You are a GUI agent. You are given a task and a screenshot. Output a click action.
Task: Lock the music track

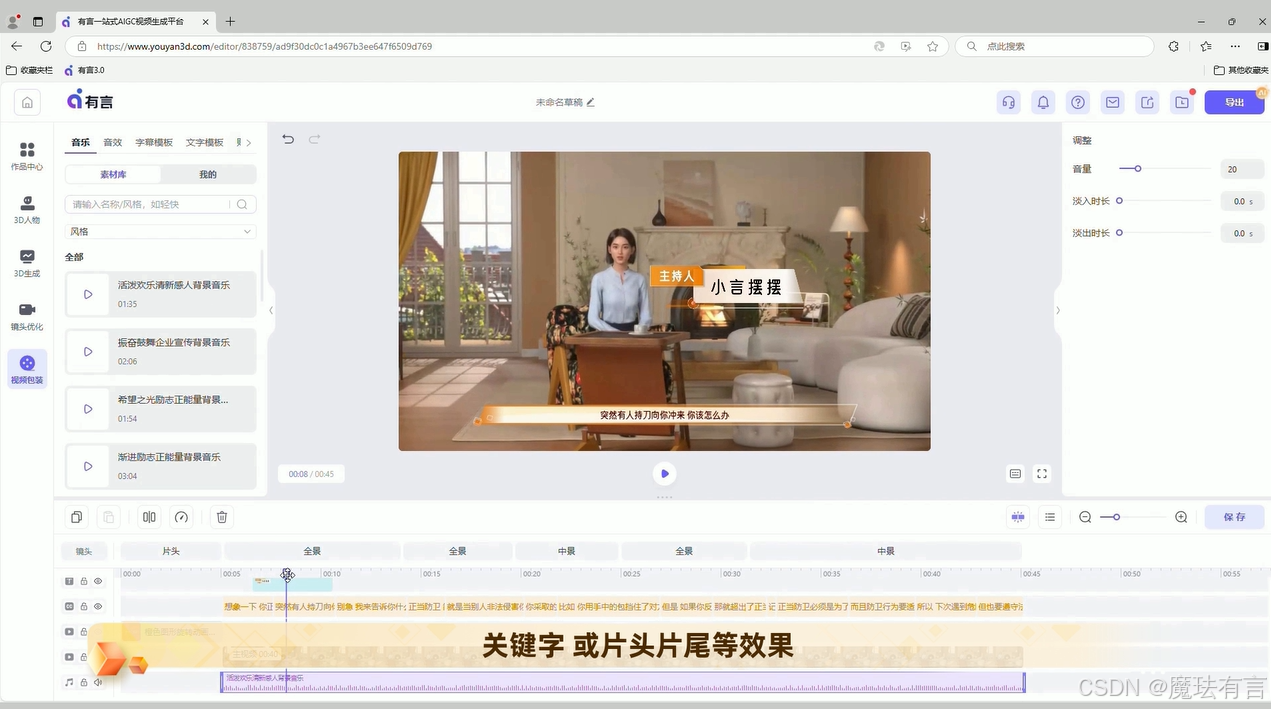pyautogui.click(x=84, y=682)
